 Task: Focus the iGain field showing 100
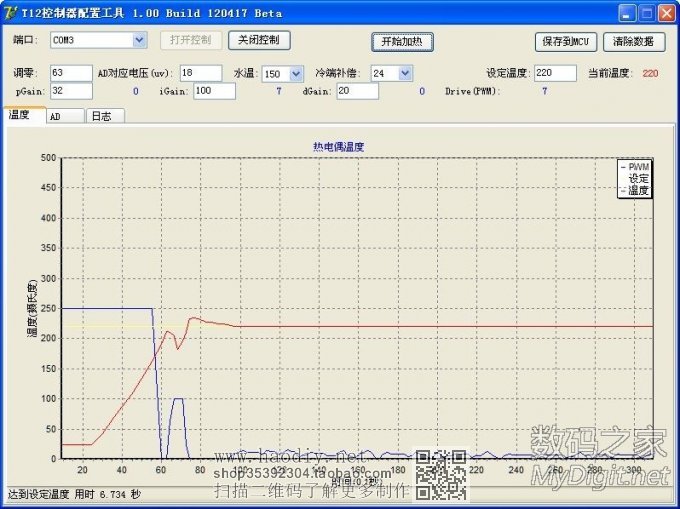tap(214, 91)
